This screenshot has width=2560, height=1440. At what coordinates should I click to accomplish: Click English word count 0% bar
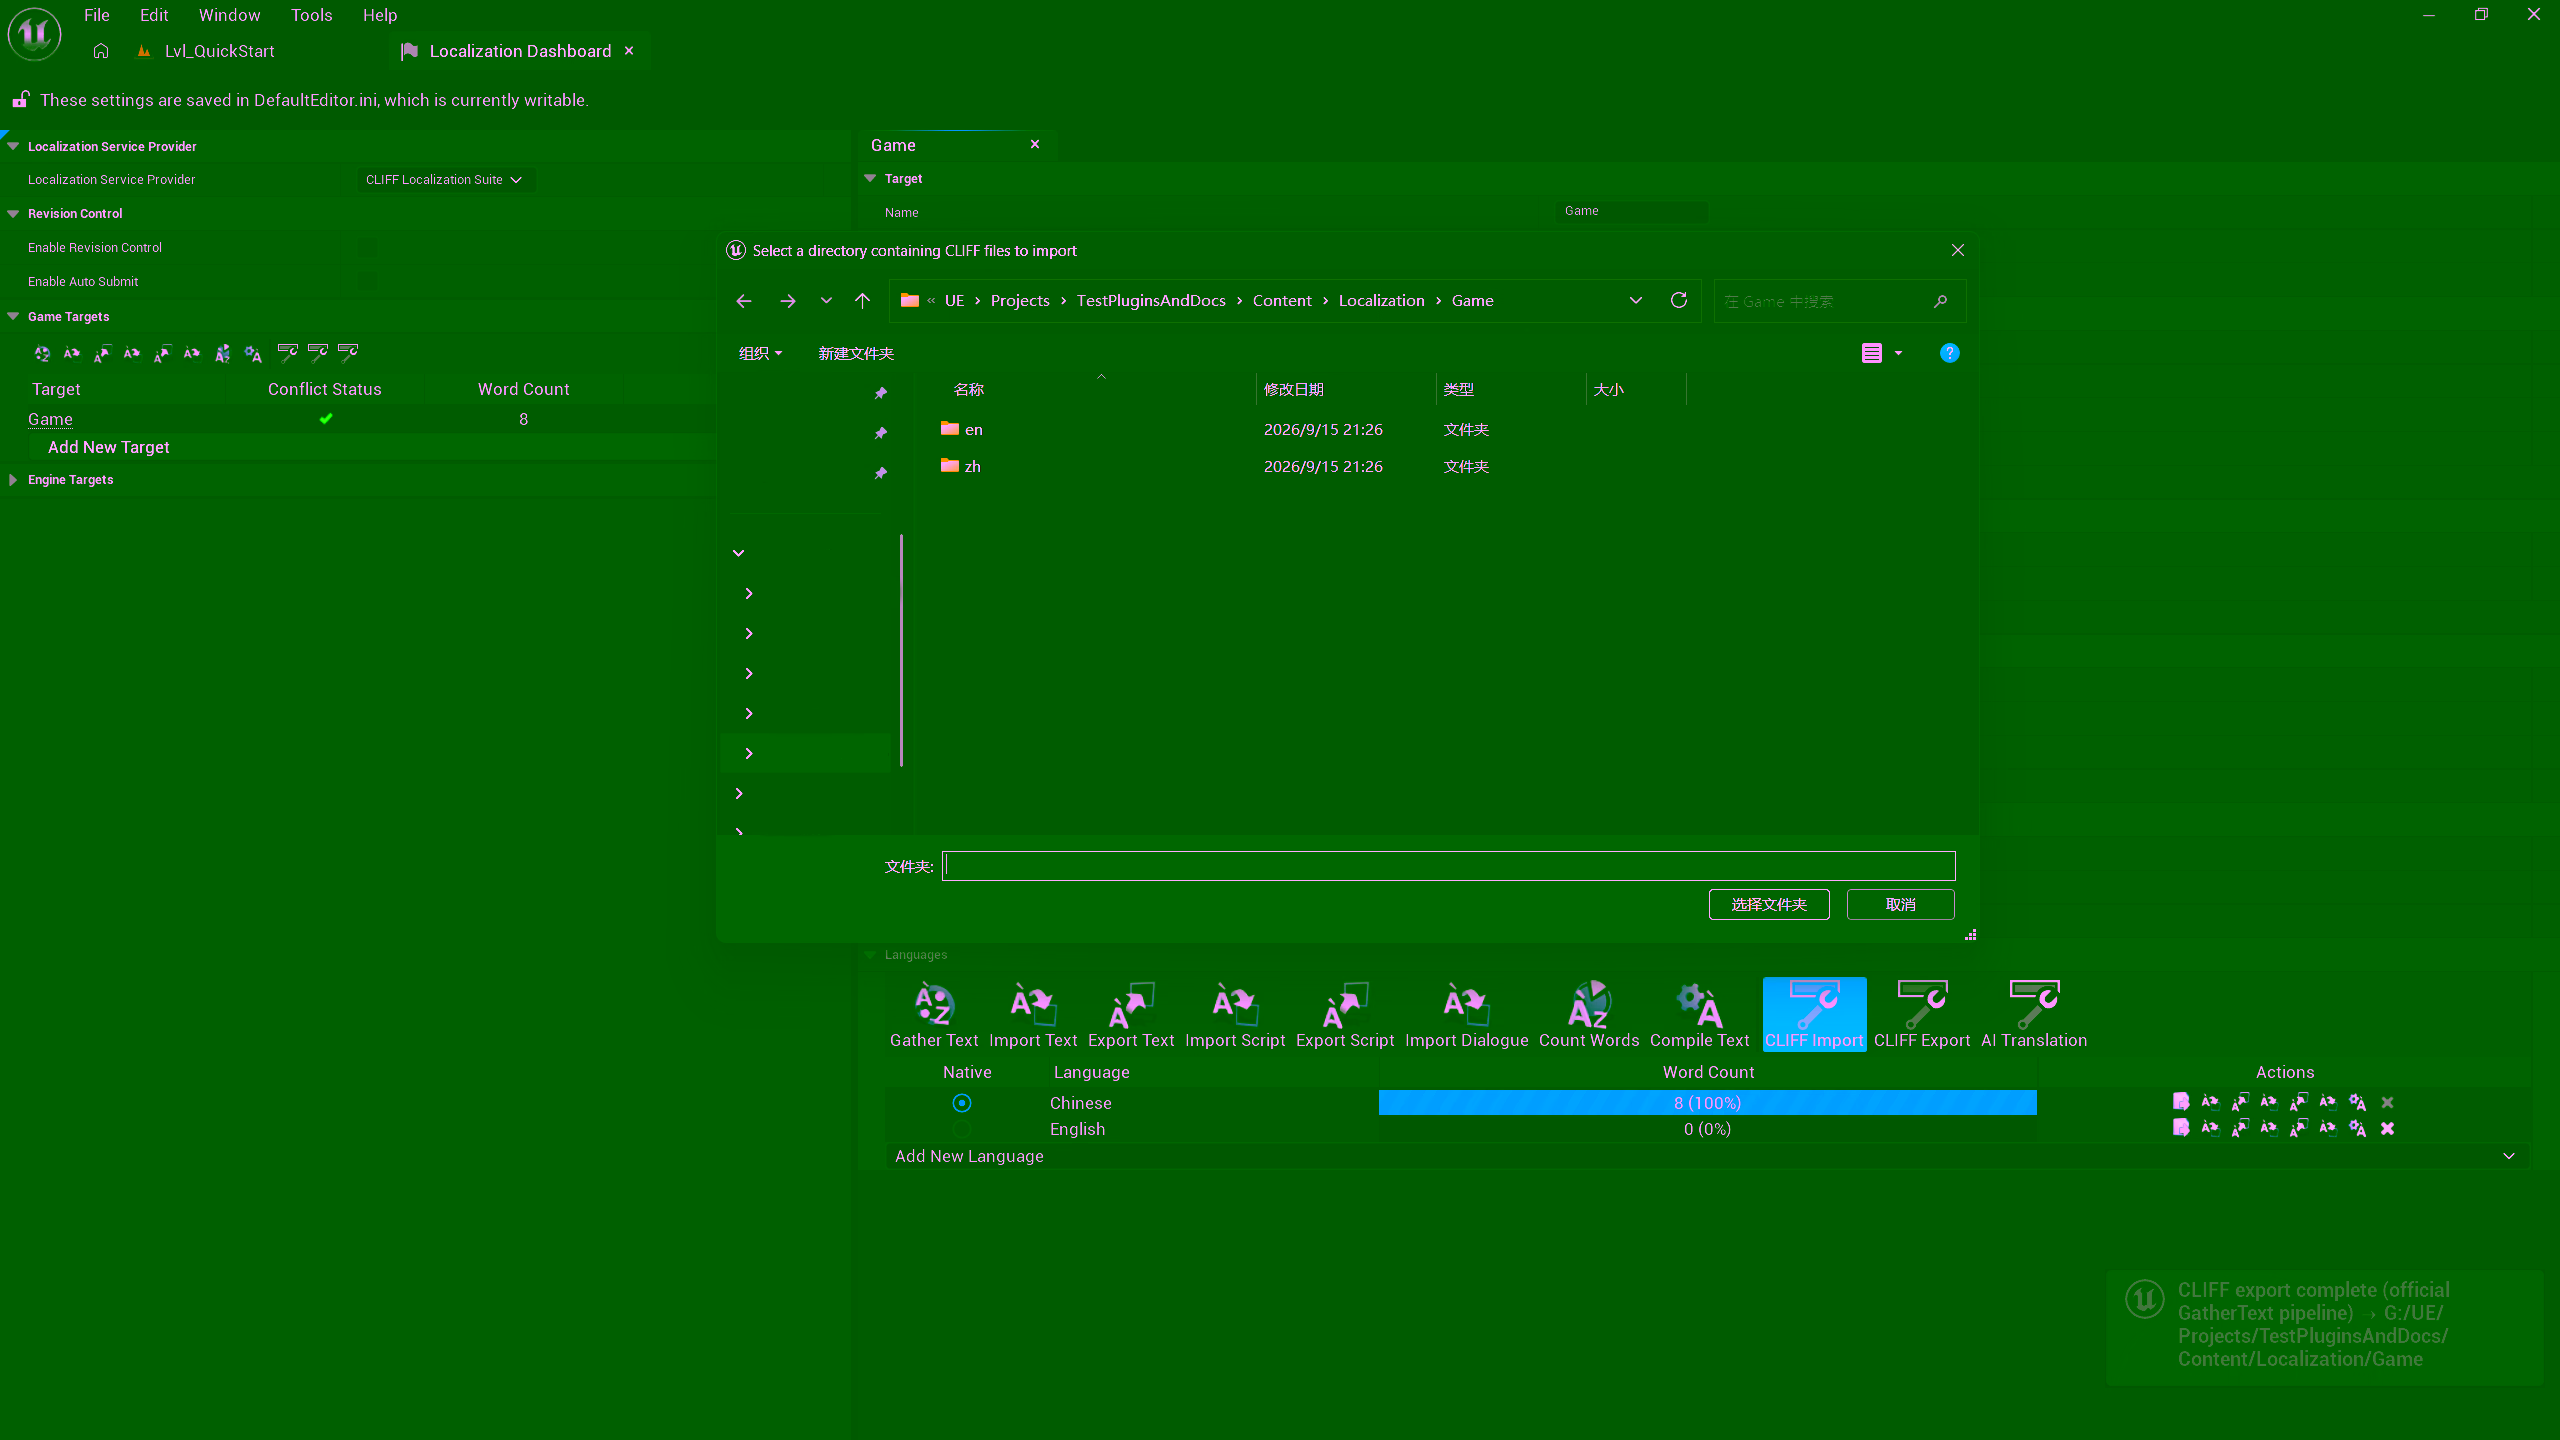pyautogui.click(x=1707, y=1129)
